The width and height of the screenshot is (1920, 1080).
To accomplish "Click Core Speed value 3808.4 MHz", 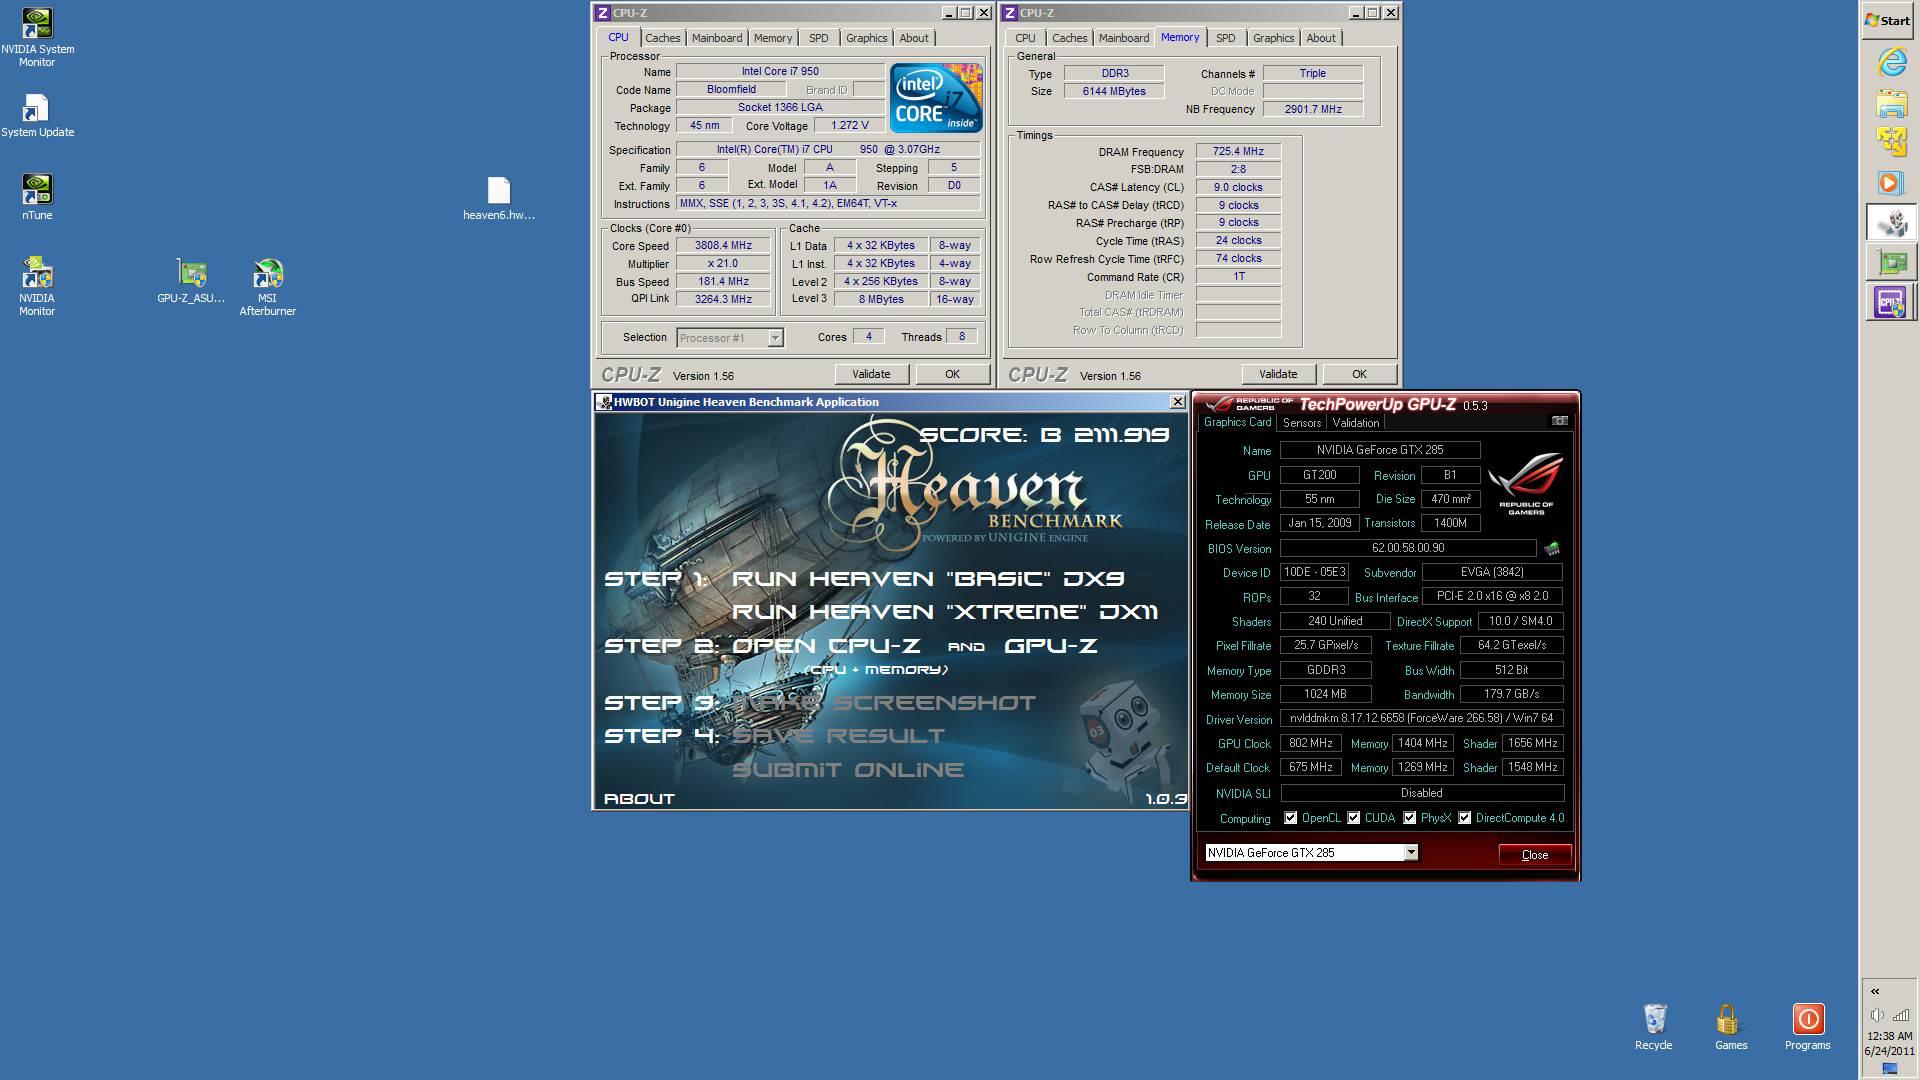I will coord(724,246).
